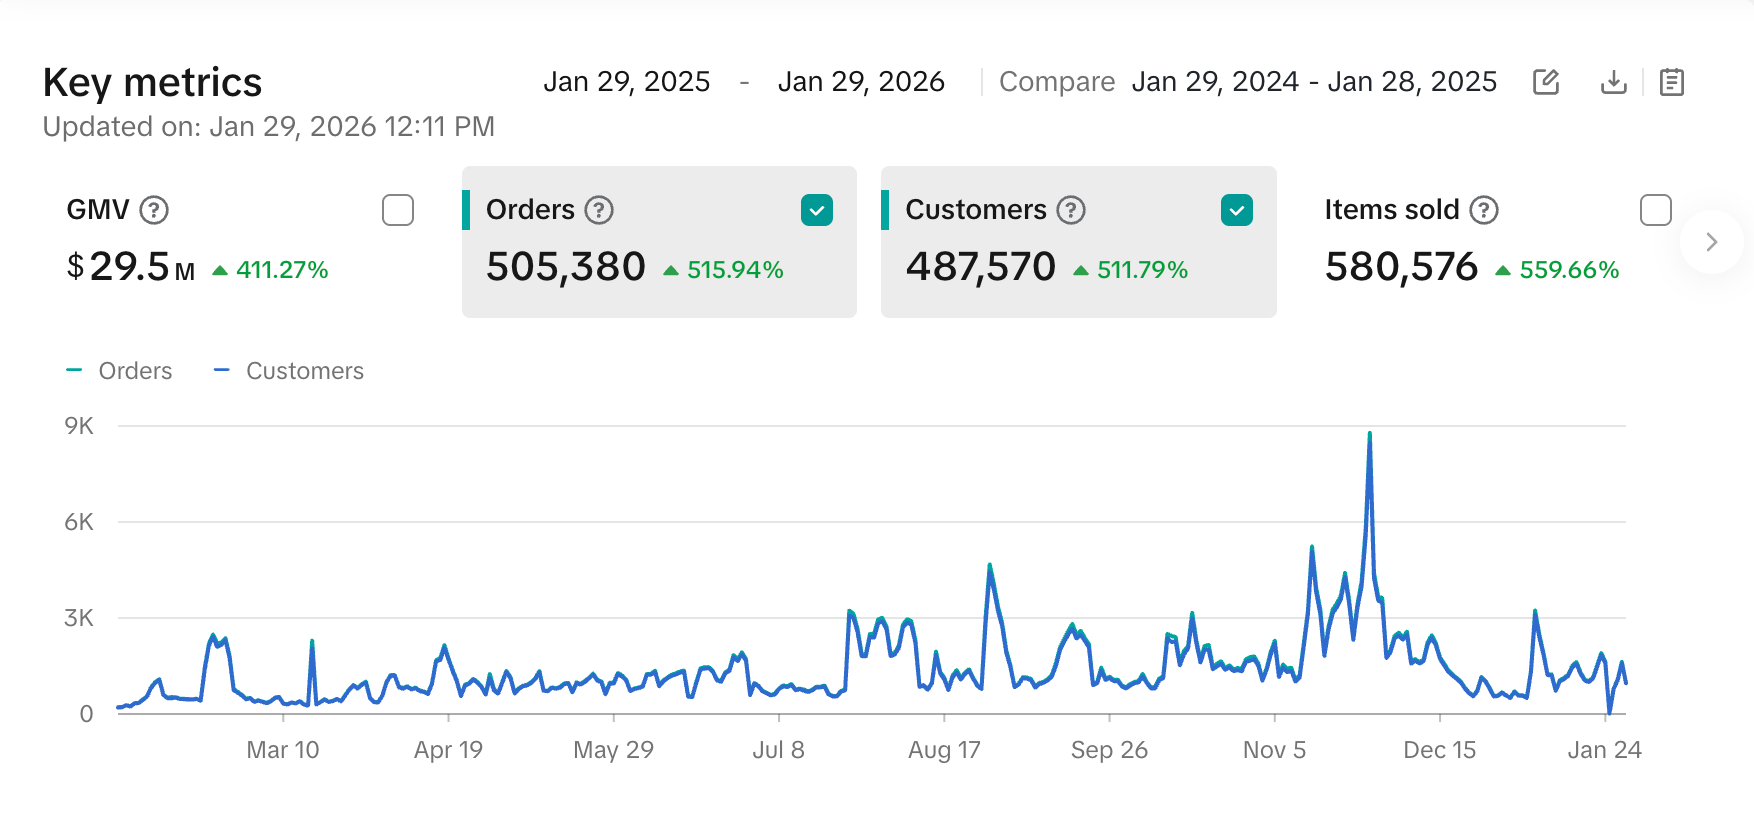Change the Compare date range period
The width and height of the screenshot is (1754, 830).
[1313, 82]
